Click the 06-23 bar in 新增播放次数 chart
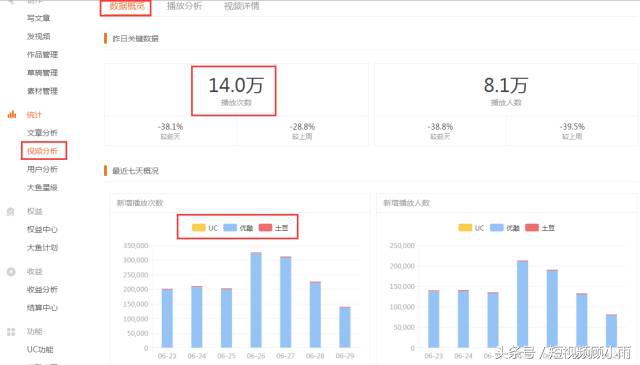This screenshot has width=640, height=365. pos(167,318)
